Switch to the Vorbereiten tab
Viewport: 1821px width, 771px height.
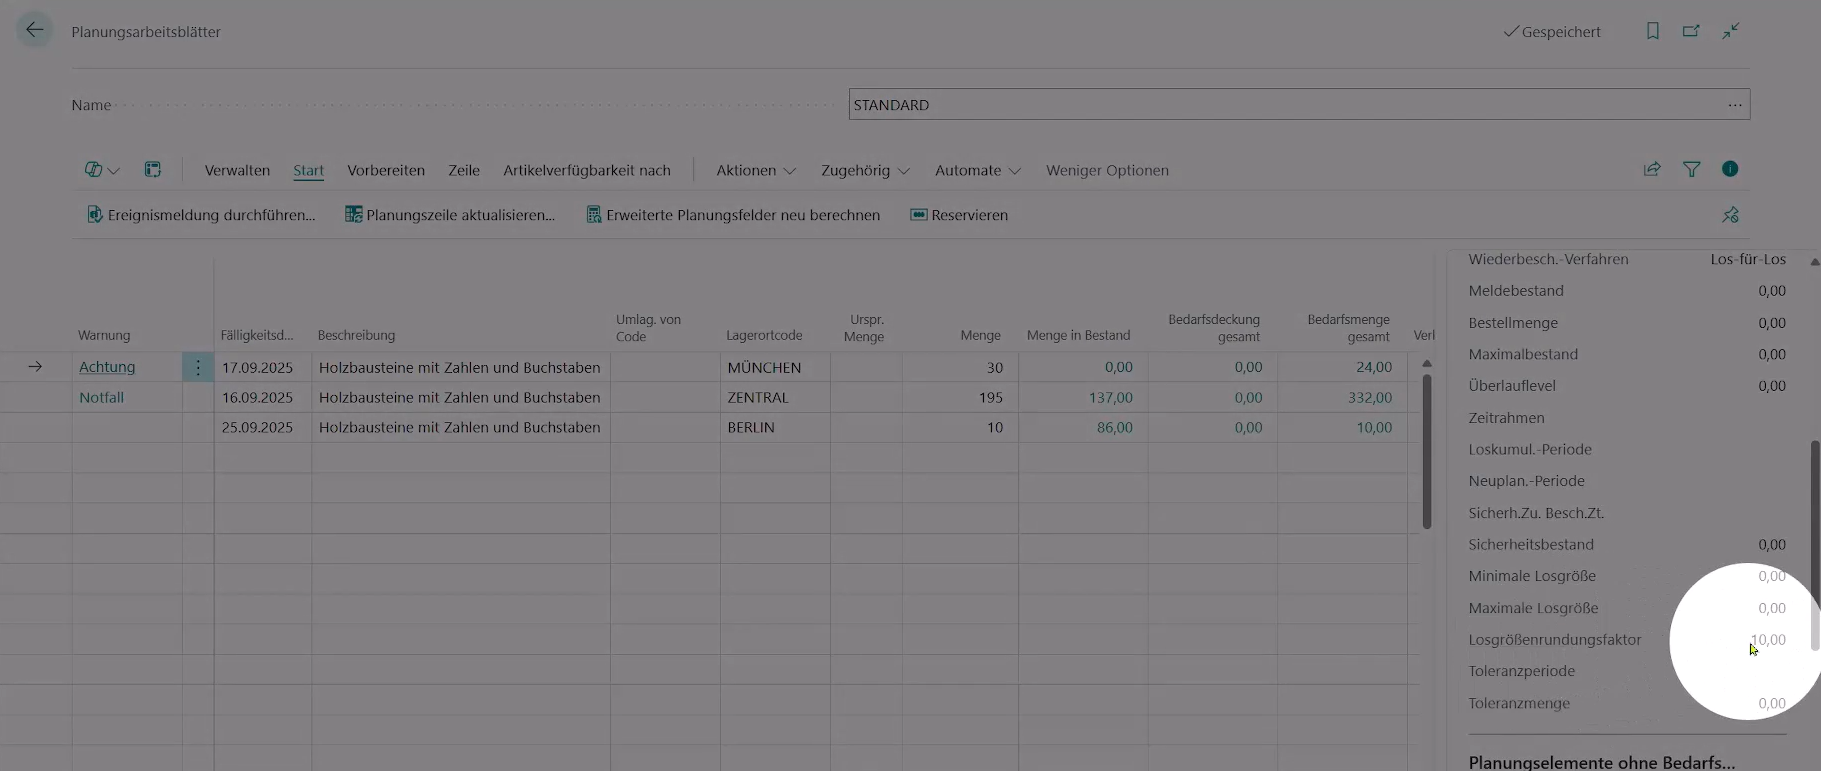click(x=386, y=170)
